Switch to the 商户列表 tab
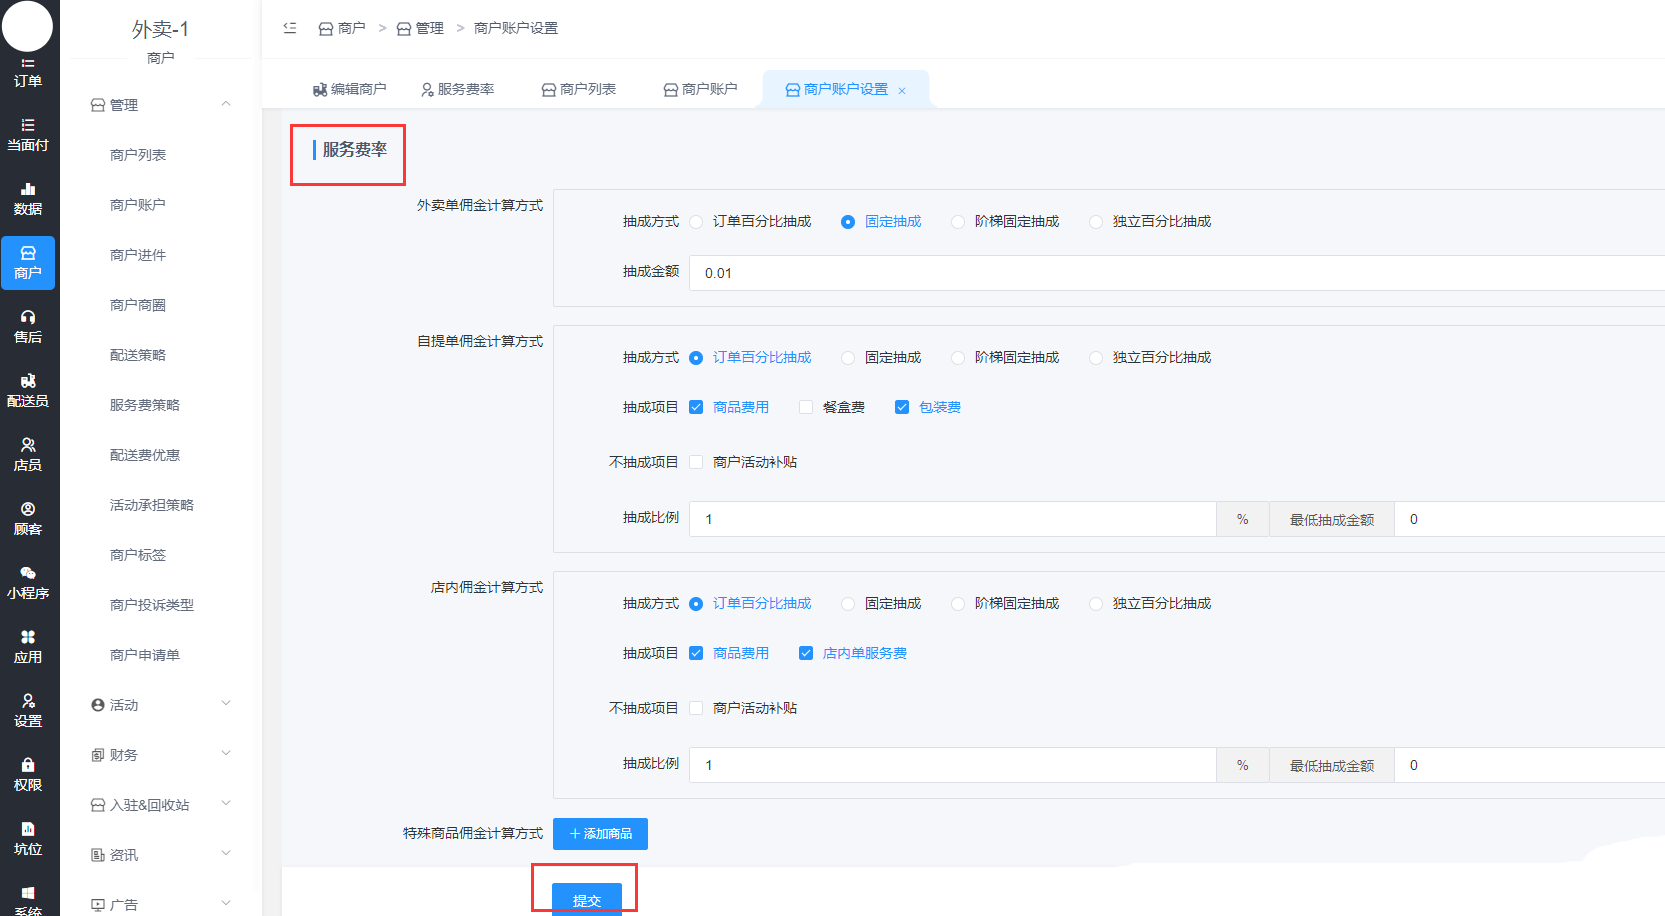Screen dimensions: 1665x916 [579, 90]
